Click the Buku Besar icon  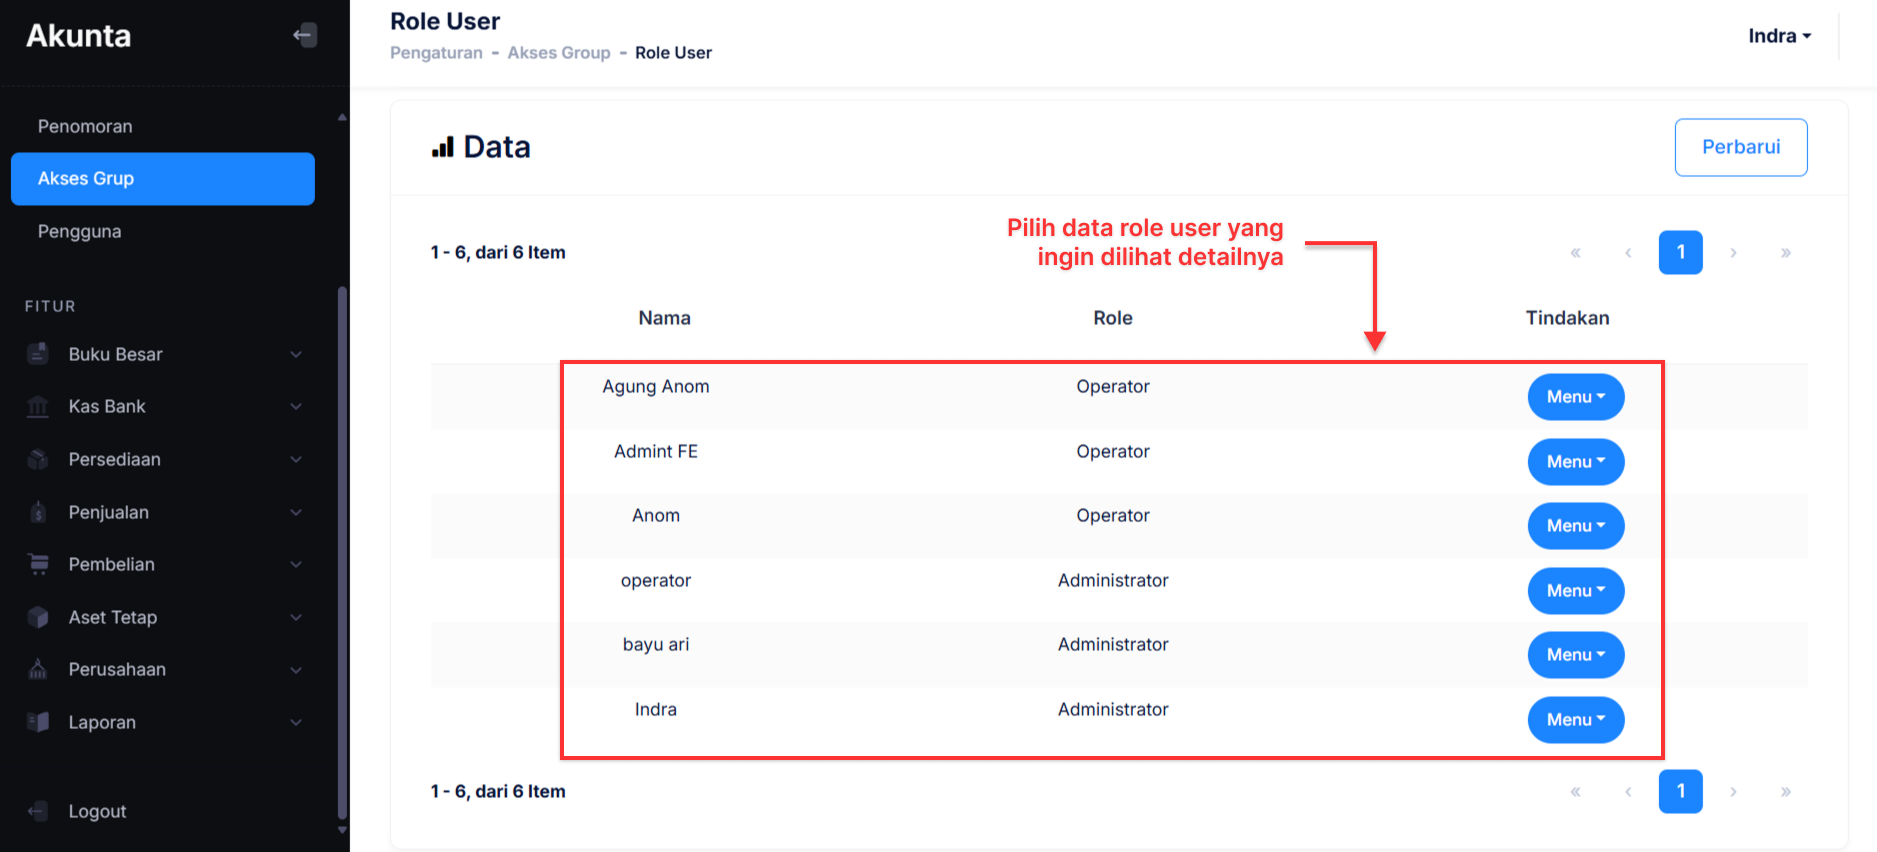point(38,354)
